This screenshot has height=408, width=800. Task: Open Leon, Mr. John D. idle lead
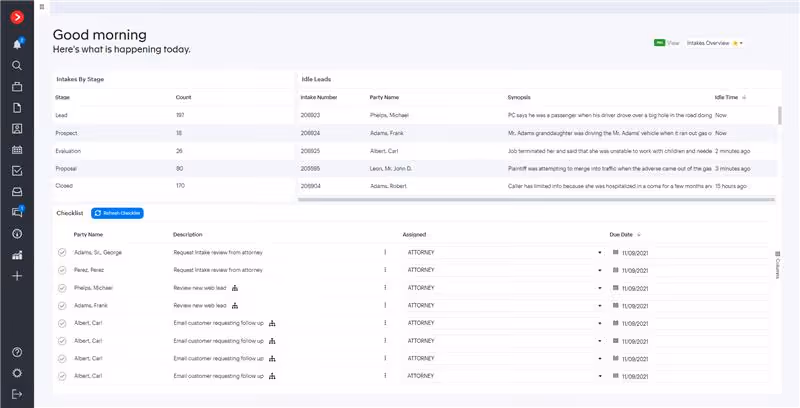pos(391,168)
